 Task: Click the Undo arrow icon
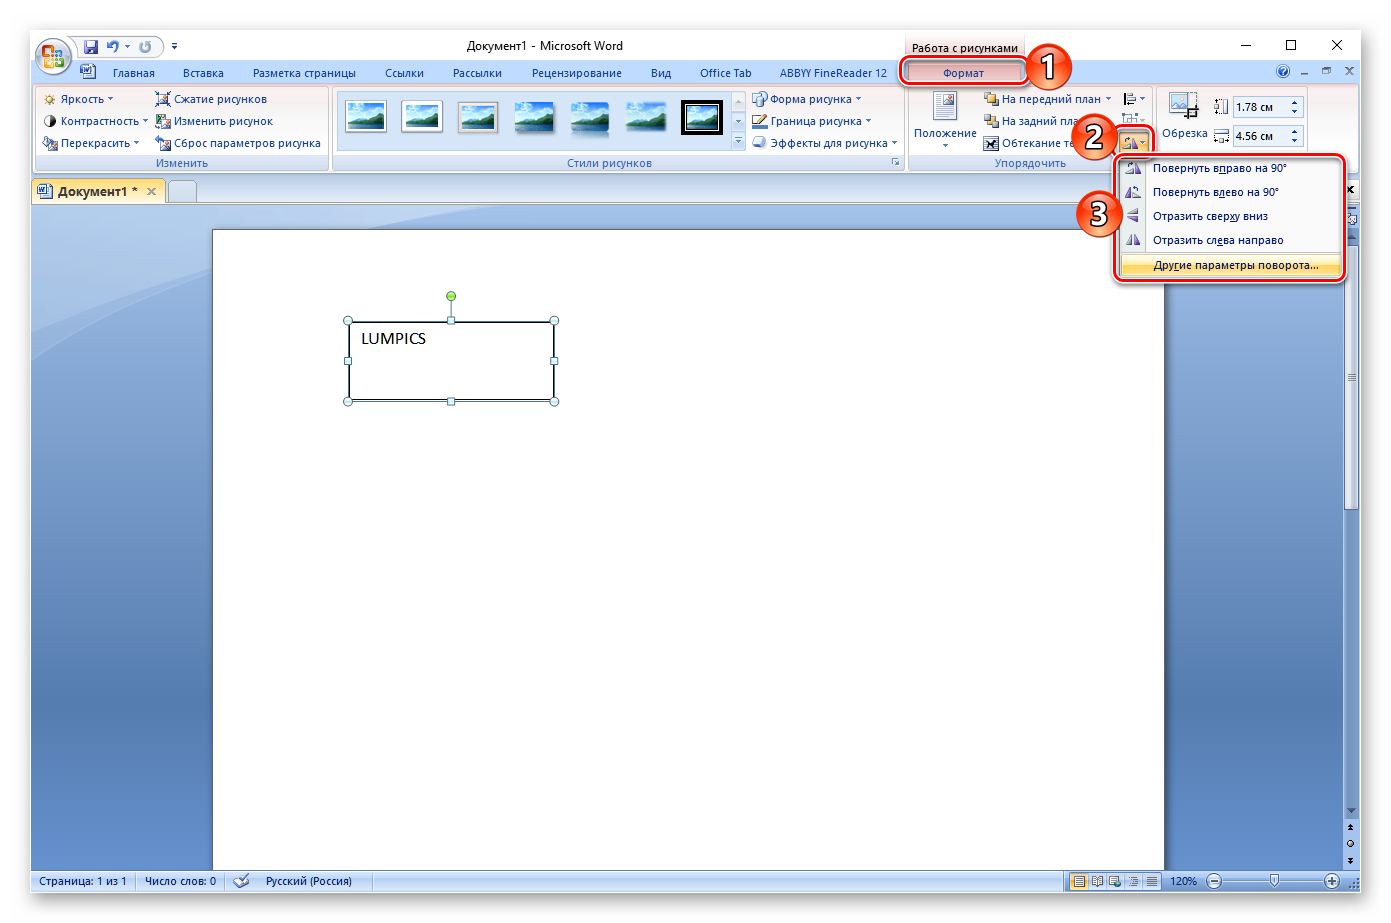pos(113,46)
